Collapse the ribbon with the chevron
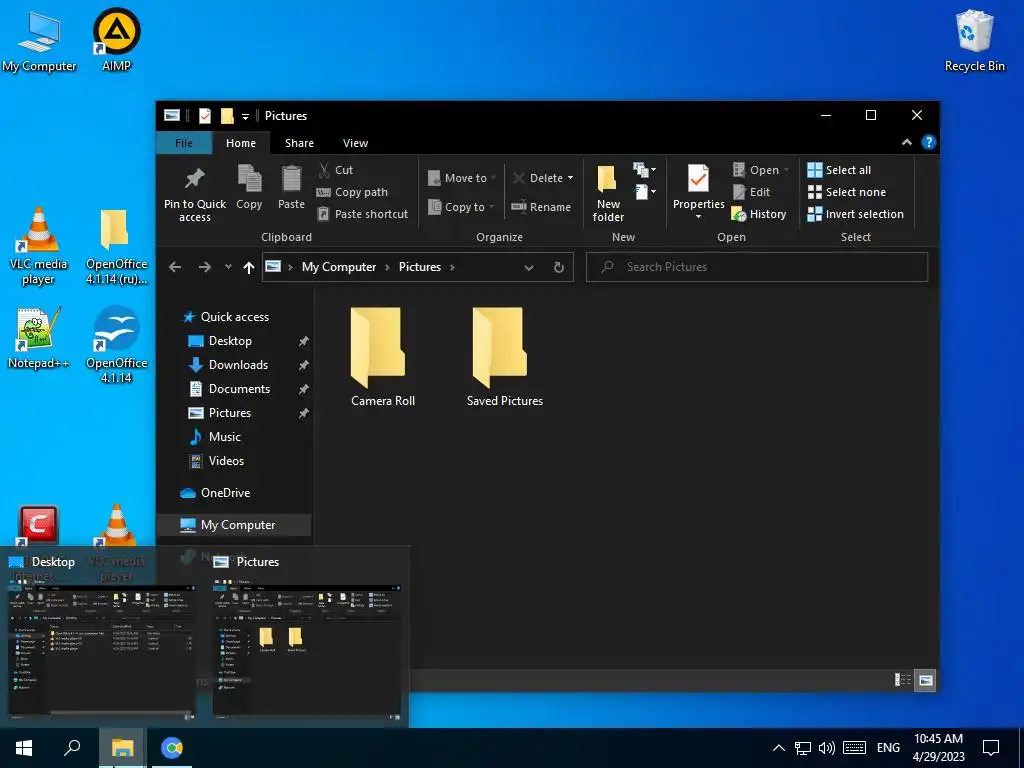The width and height of the screenshot is (1024, 768). click(906, 142)
